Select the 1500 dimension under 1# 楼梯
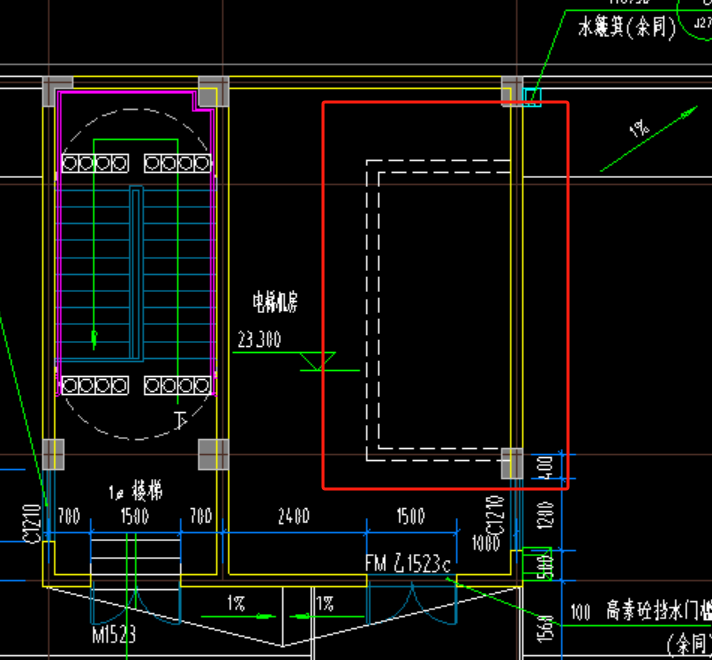 134,516
